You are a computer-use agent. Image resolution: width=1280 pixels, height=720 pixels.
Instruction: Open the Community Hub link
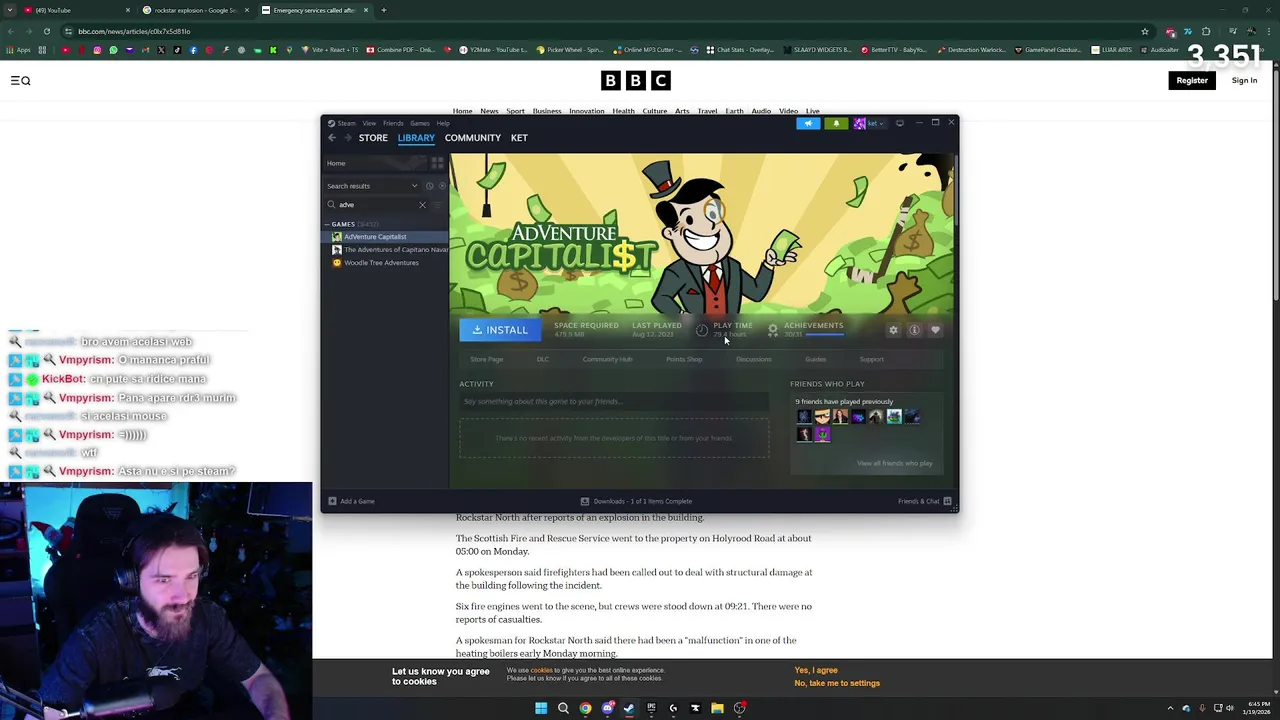point(607,360)
